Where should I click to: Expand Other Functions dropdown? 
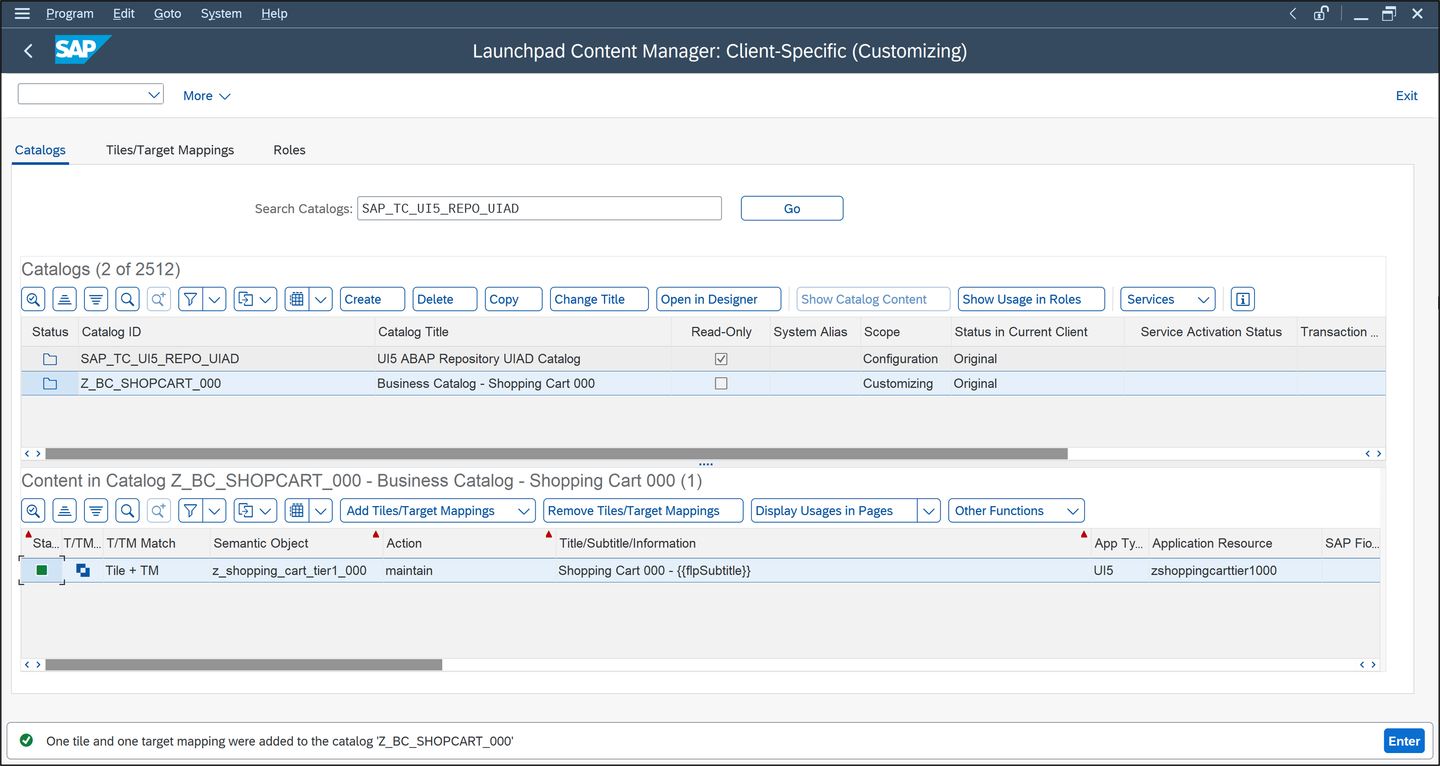[x=1016, y=511]
